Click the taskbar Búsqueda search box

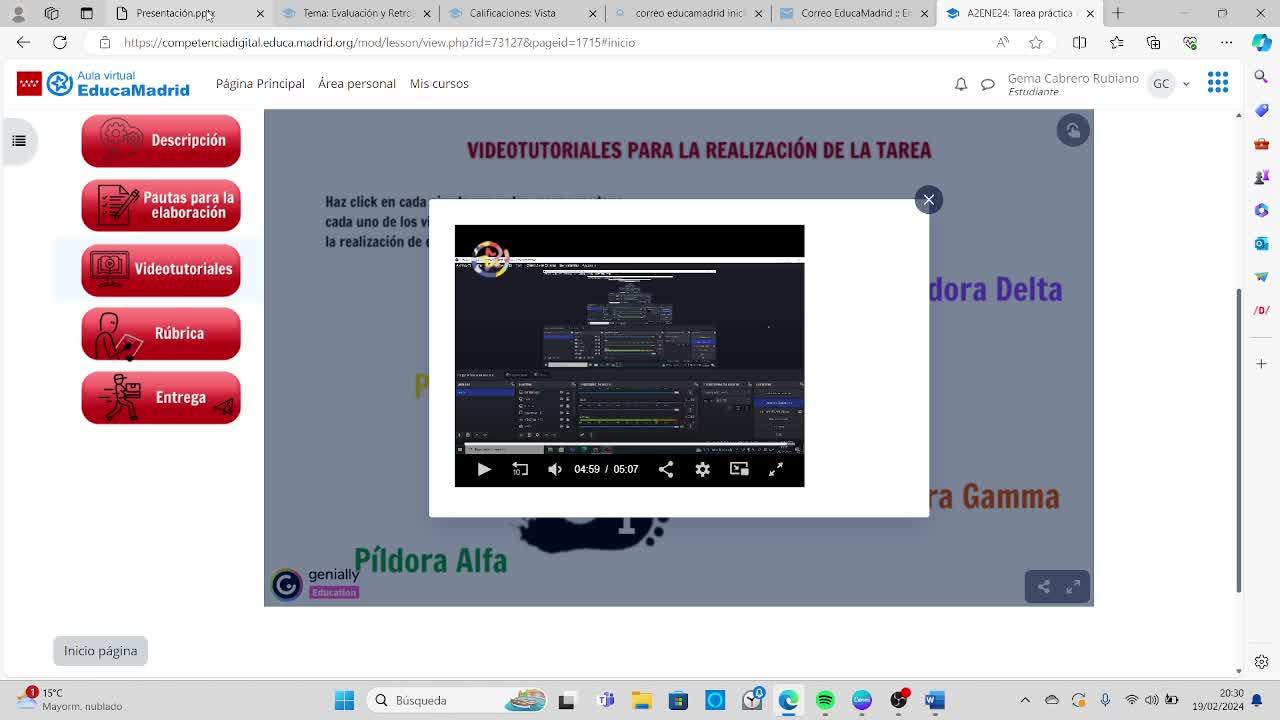459,700
